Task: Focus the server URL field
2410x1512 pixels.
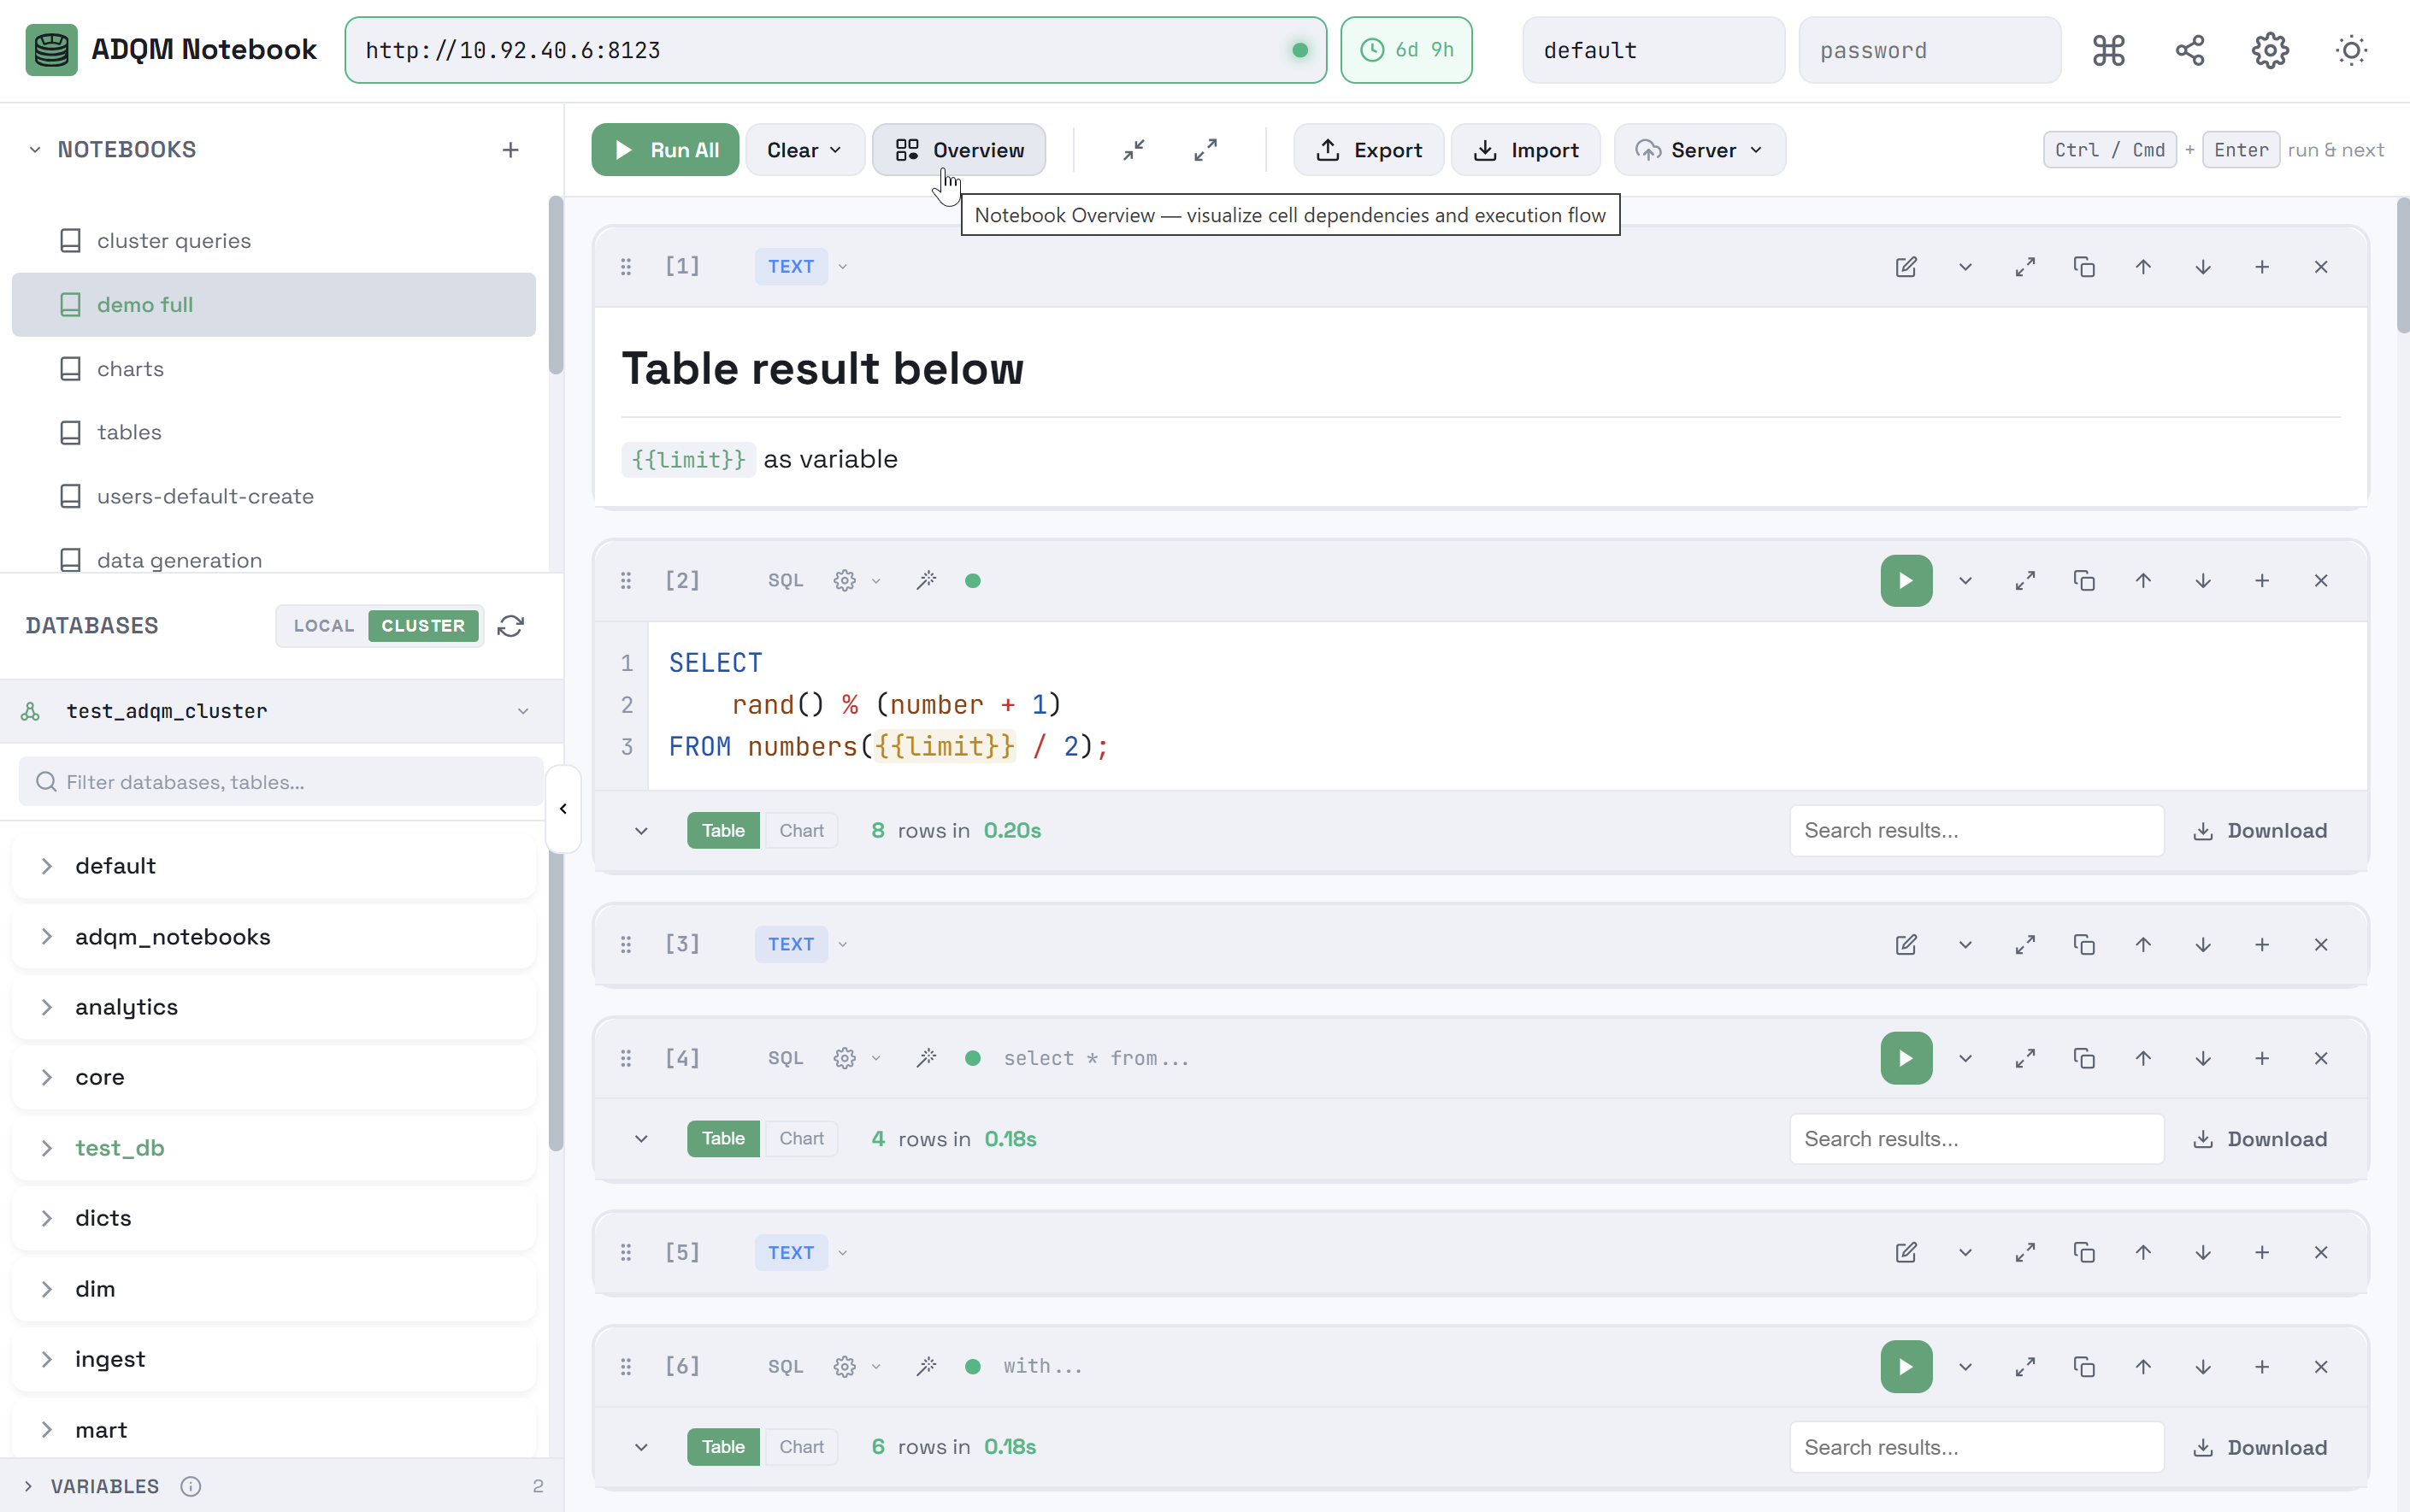Action: click(x=835, y=50)
